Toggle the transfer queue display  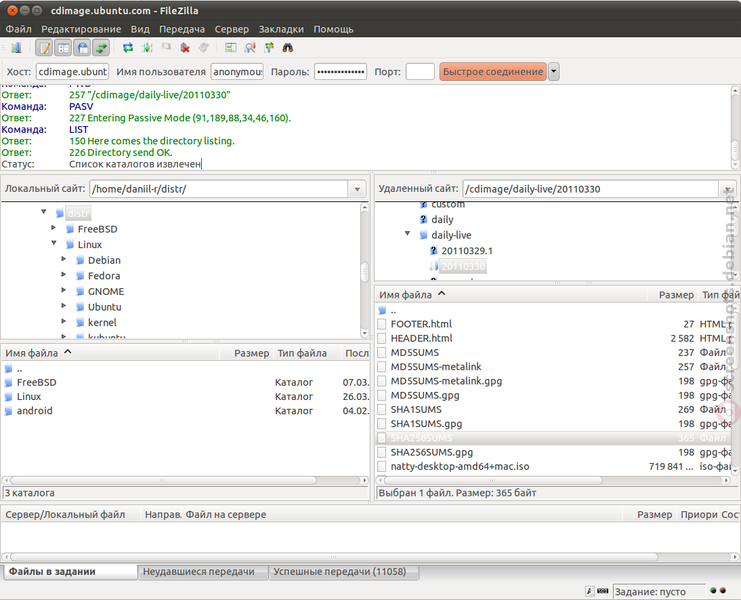click(x=101, y=48)
